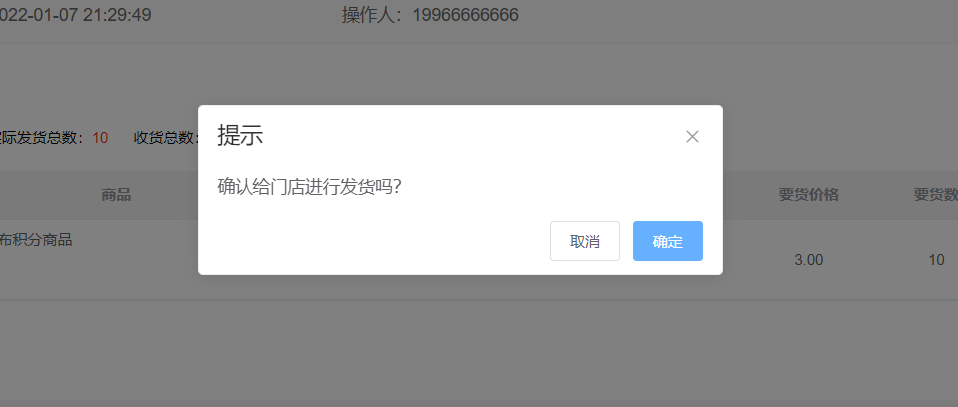Select the 布积分商品 product cell
This screenshot has height=407, width=958.
[36, 240]
